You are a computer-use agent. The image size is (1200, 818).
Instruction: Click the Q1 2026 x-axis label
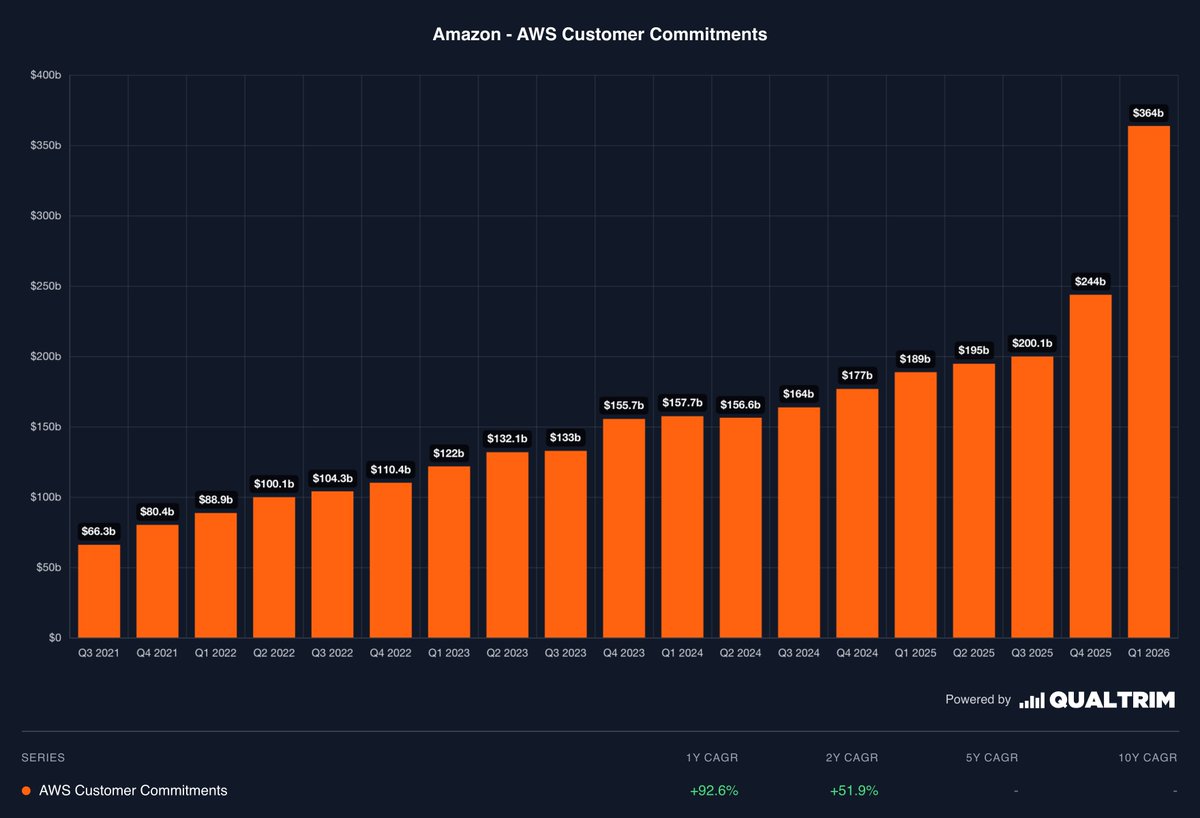[1148, 652]
